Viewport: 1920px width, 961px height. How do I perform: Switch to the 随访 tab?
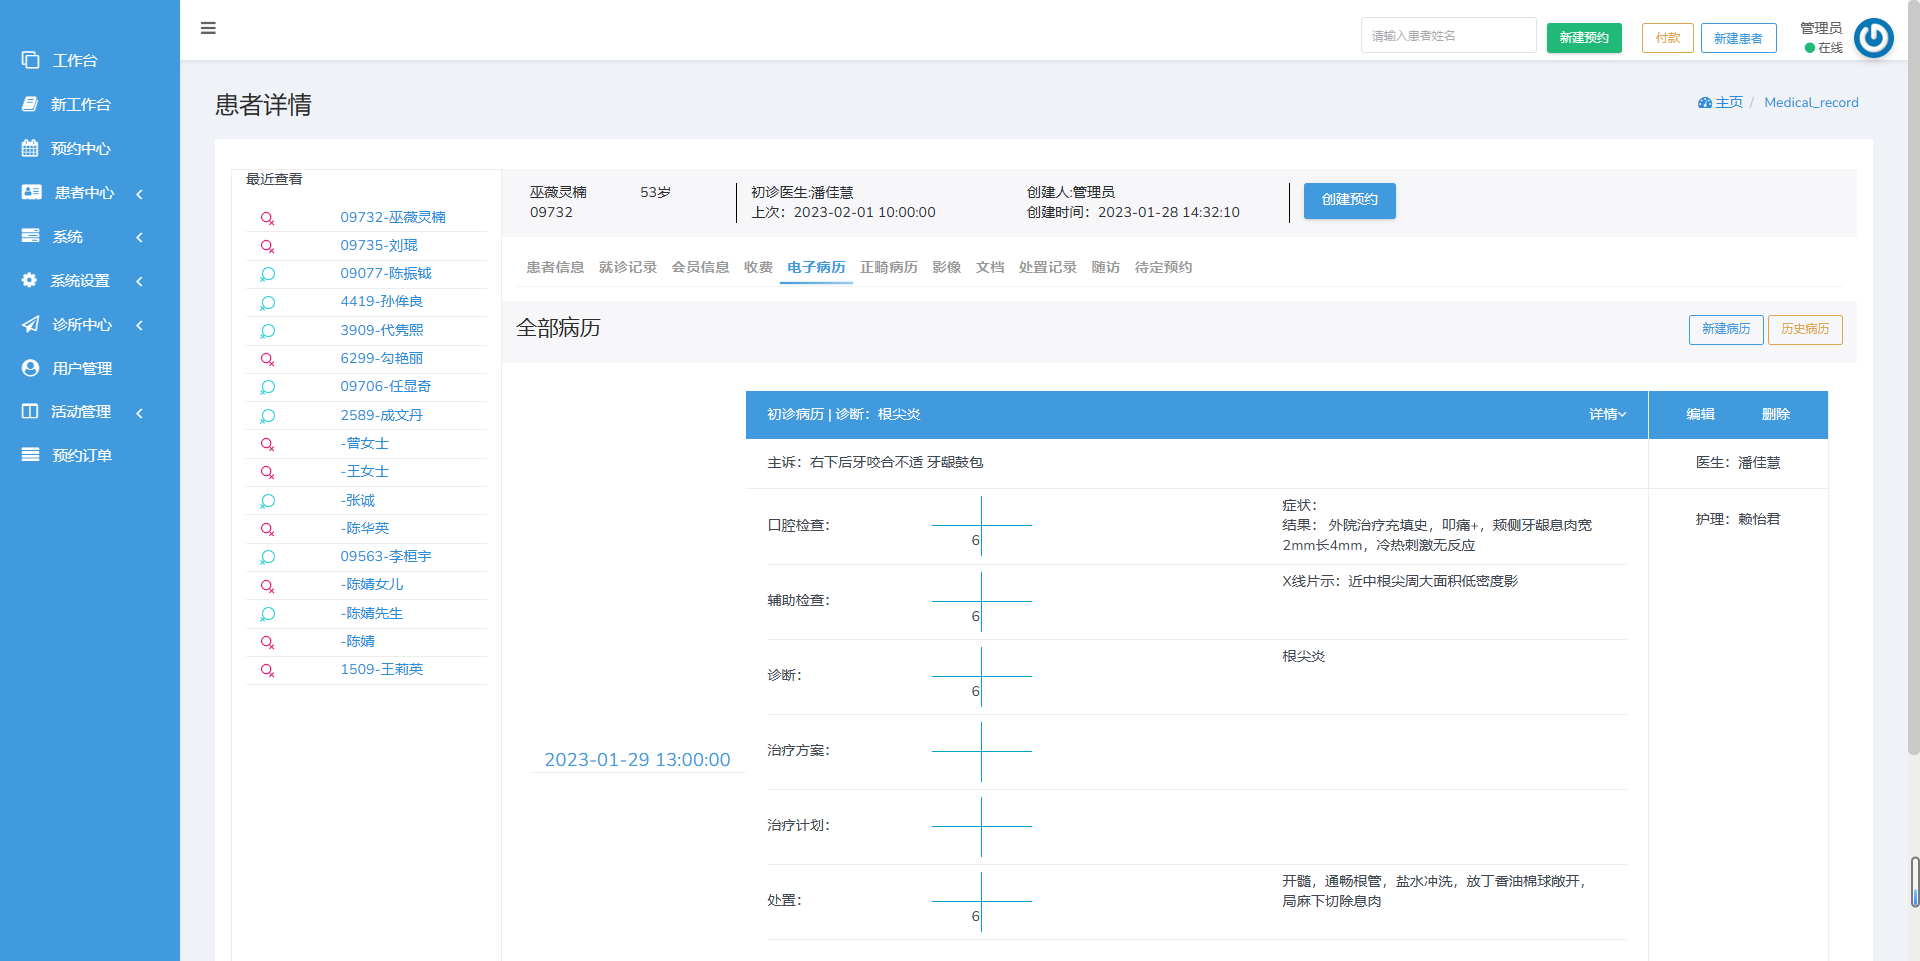pos(1106,267)
